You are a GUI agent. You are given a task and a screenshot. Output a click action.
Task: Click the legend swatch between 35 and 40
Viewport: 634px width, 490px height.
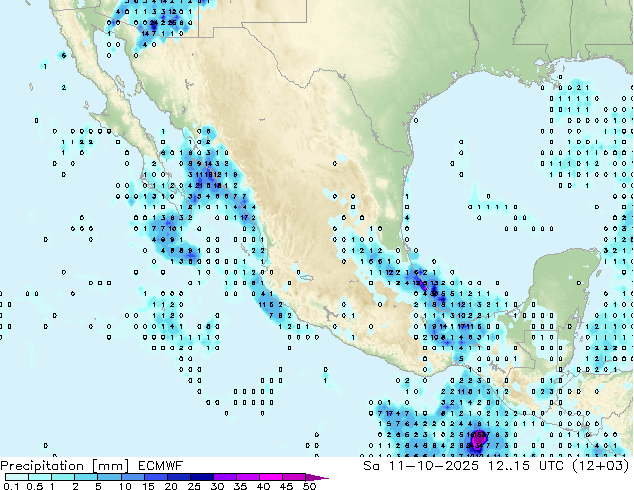(x=247, y=477)
